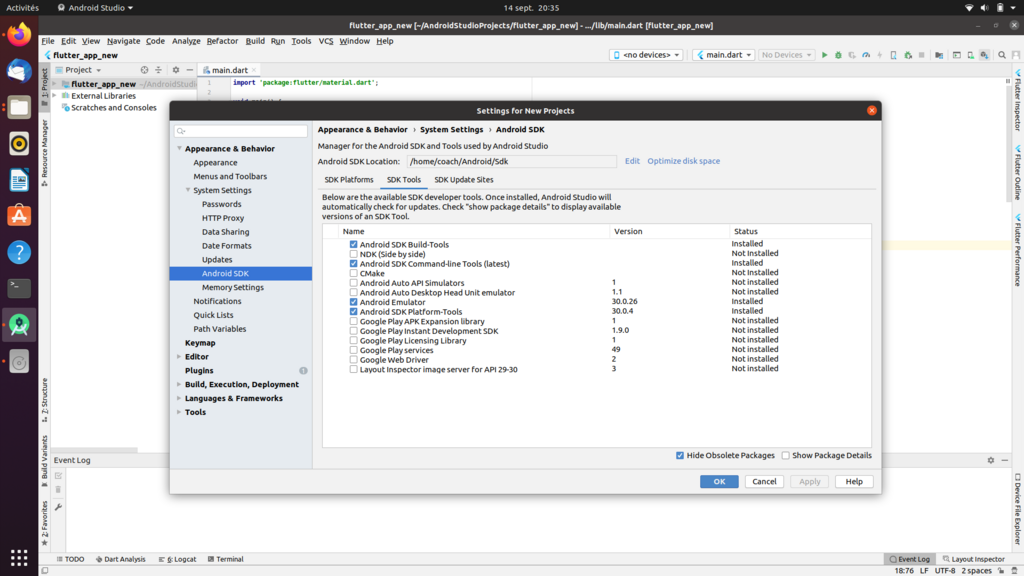Open the main.dart run configuration dropdown

[x=724, y=55]
